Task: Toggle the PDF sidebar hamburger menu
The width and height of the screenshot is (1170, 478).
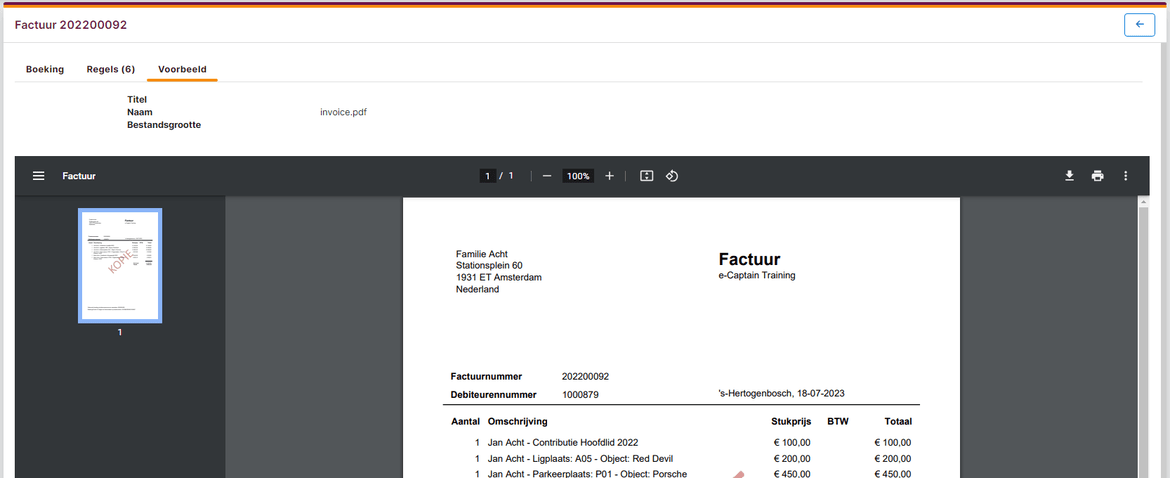Action: (x=39, y=176)
